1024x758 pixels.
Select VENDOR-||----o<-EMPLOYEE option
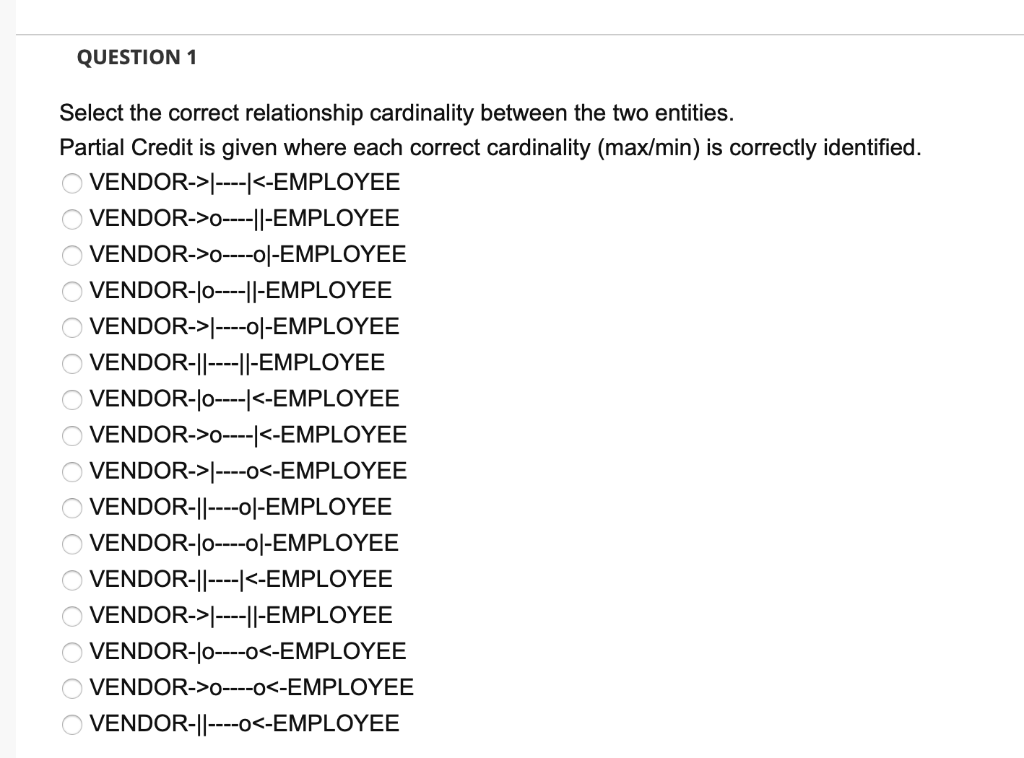[71, 724]
